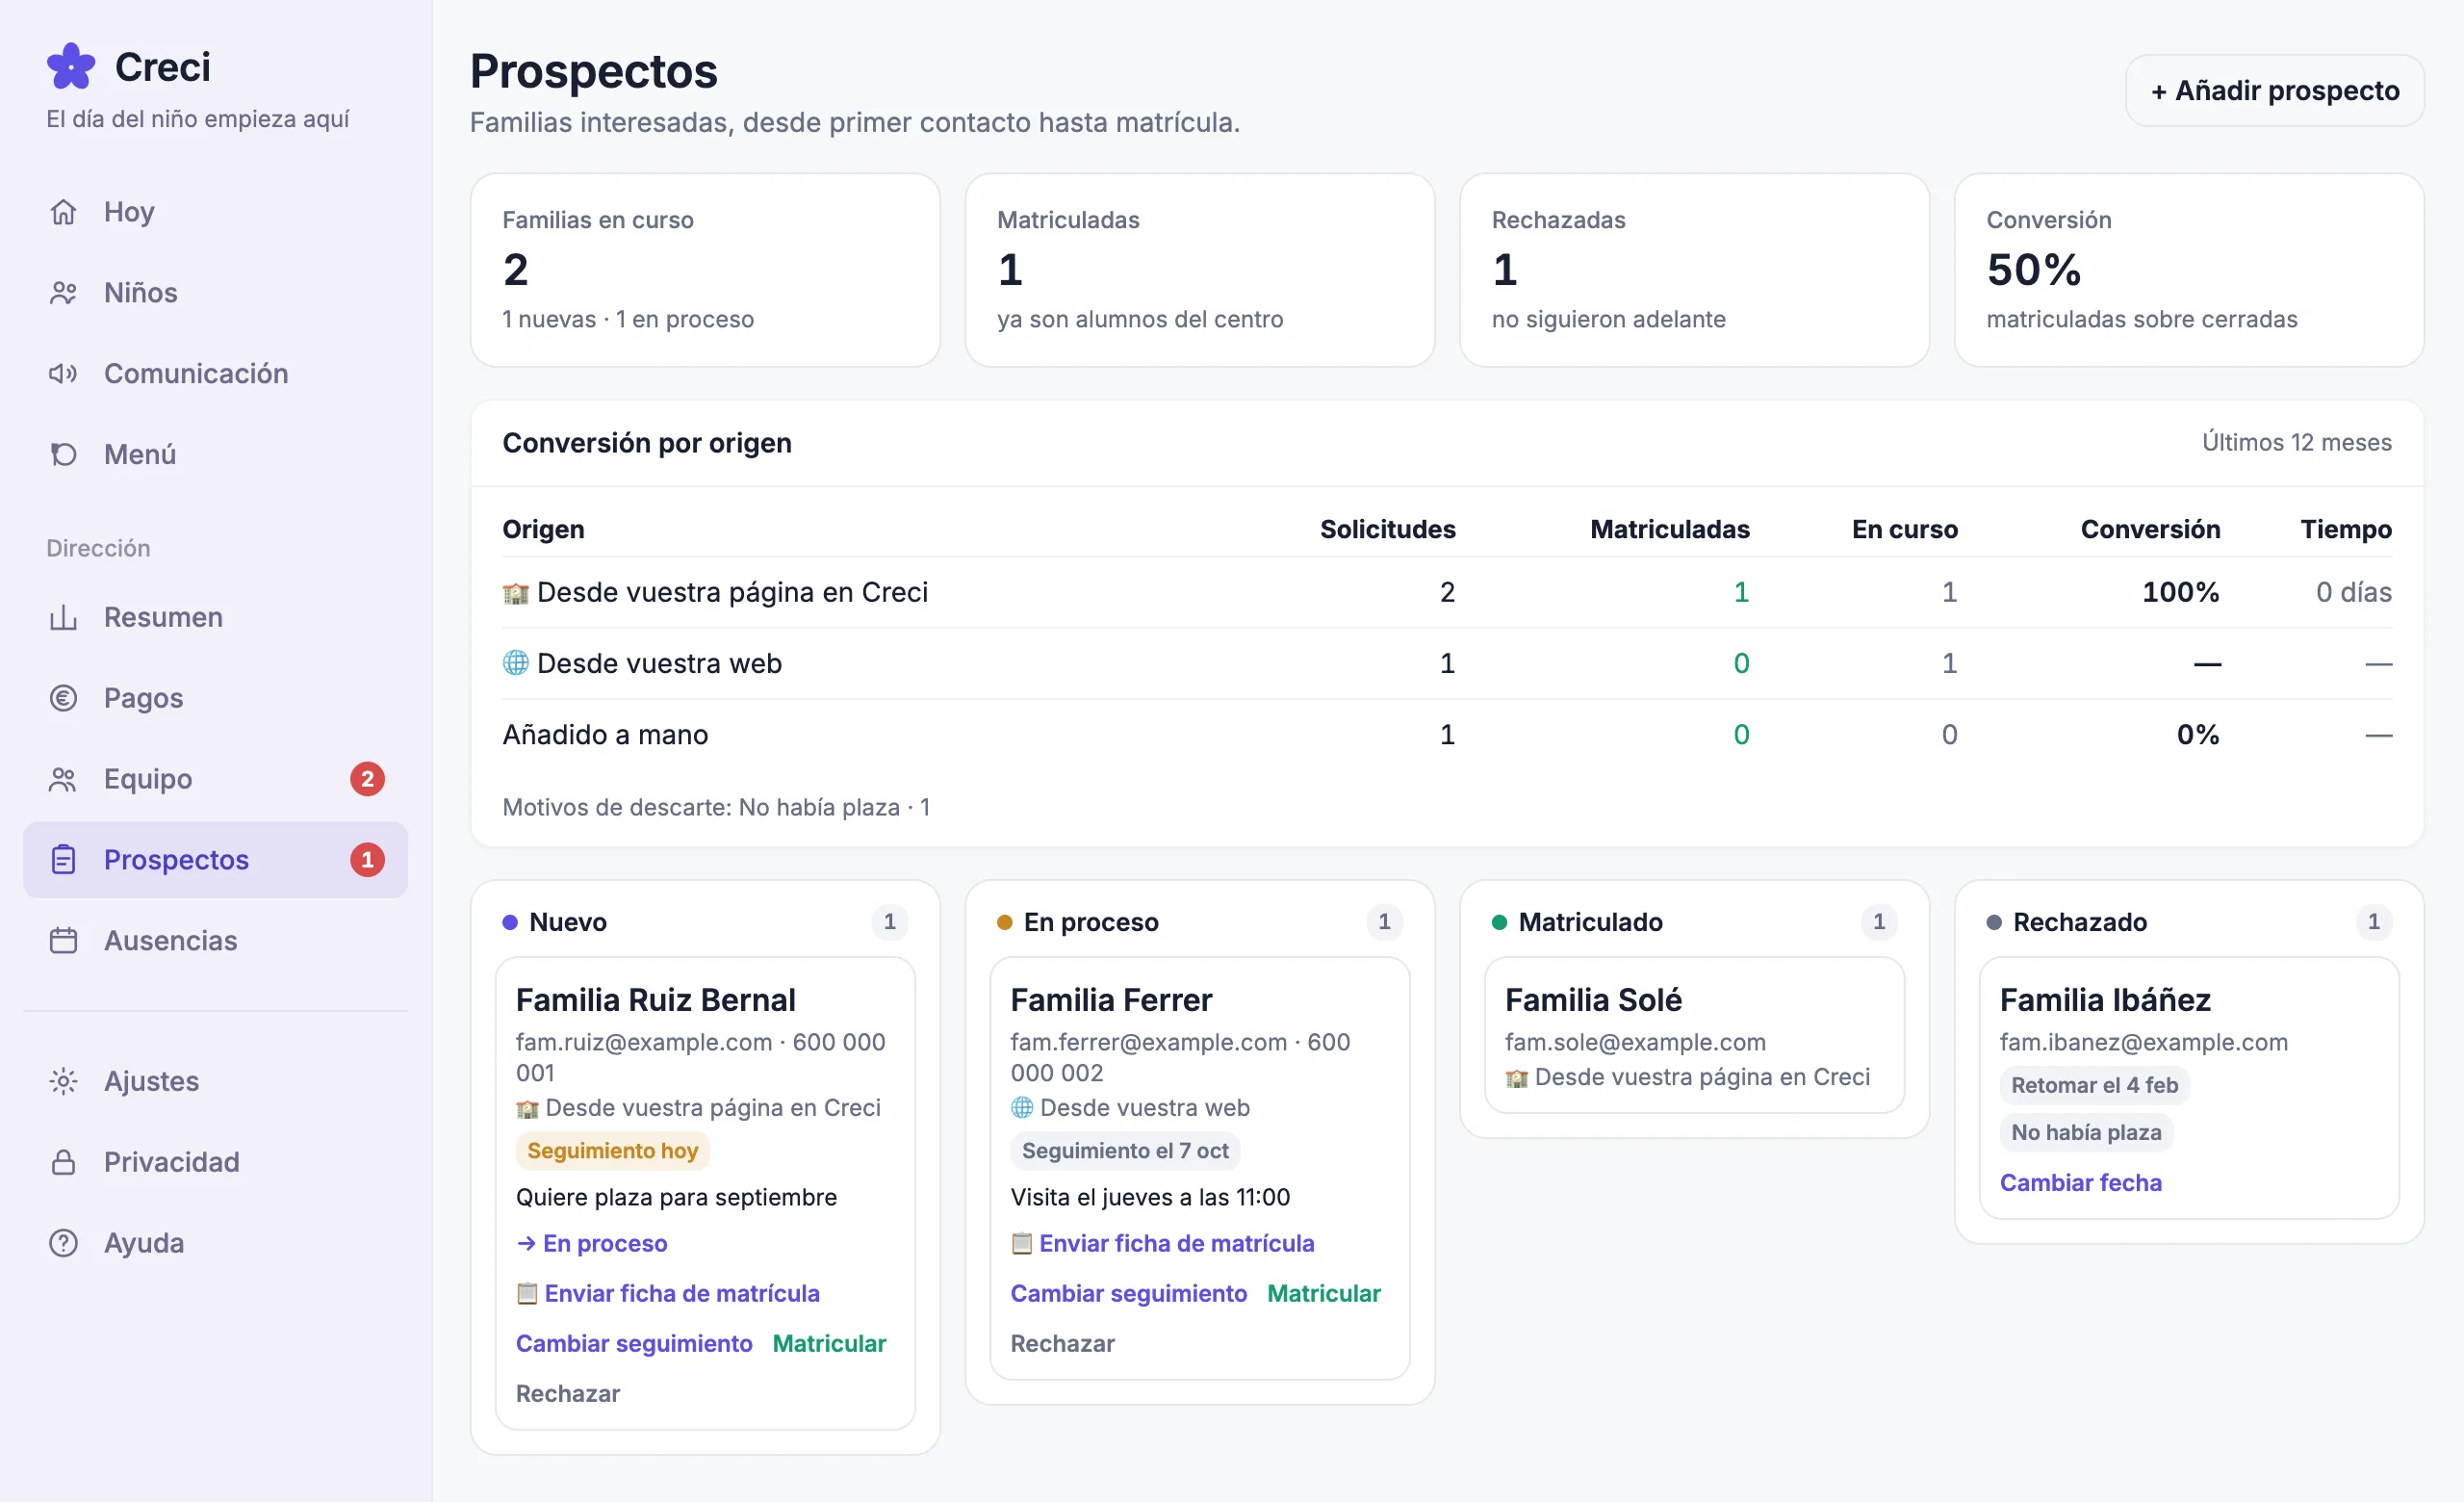Click Matricular for Familia Ferrer
This screenshot has height=1502, width=2464.
[1323, 1294]
